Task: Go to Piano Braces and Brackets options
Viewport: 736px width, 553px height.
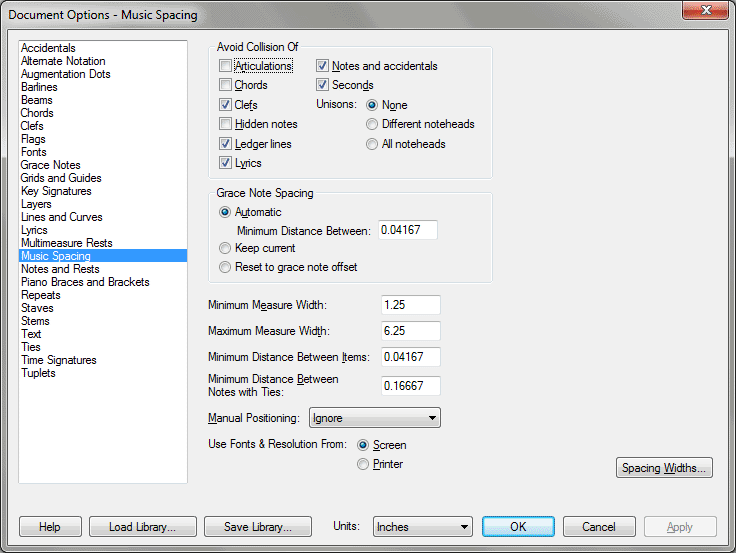Action: [x=85, y=282]
